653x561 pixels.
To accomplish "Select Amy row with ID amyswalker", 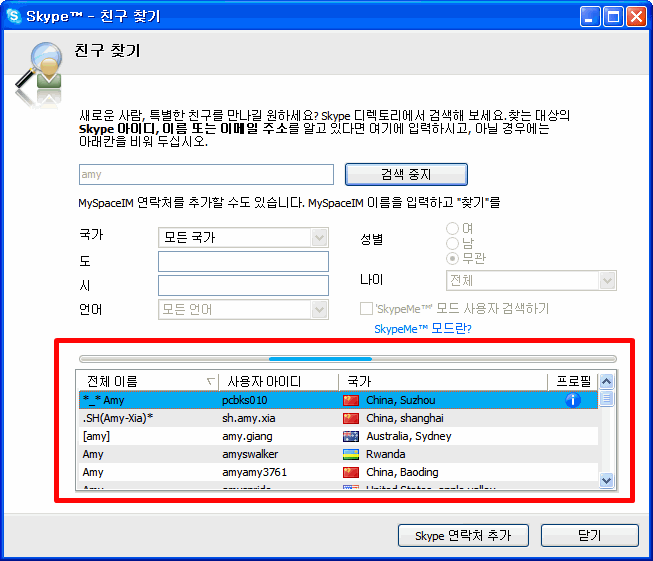I will [x=338, y=454].
